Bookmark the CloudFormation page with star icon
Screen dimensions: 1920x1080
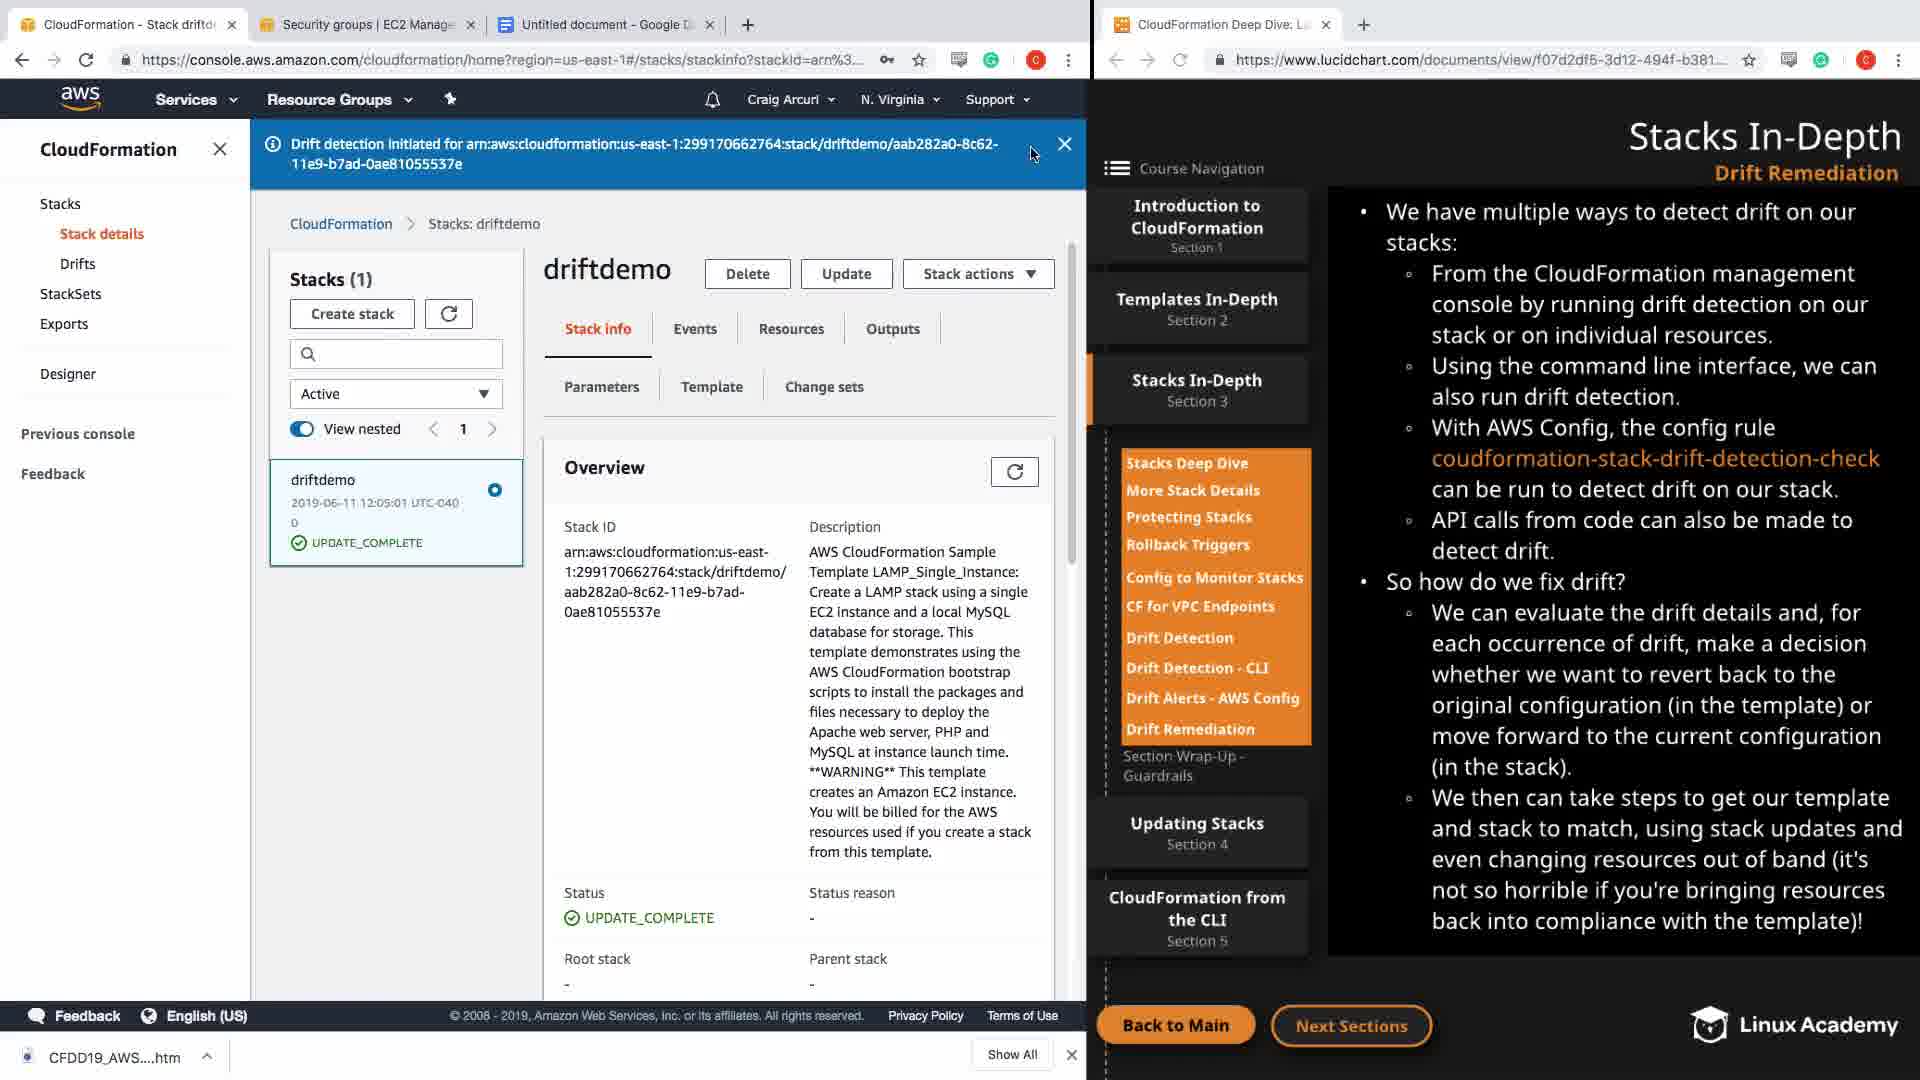click(919, 60)
